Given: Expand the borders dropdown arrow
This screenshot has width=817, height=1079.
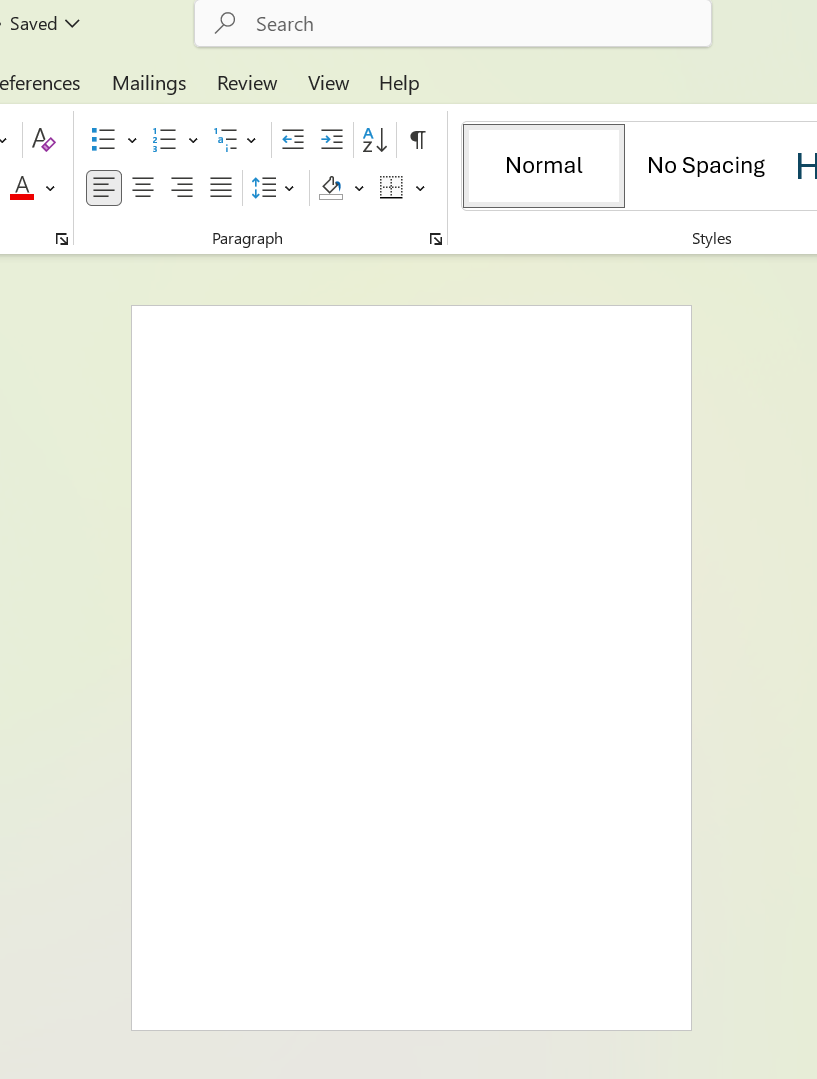Looking at the screenshot, I should click(x=420, y=188).
